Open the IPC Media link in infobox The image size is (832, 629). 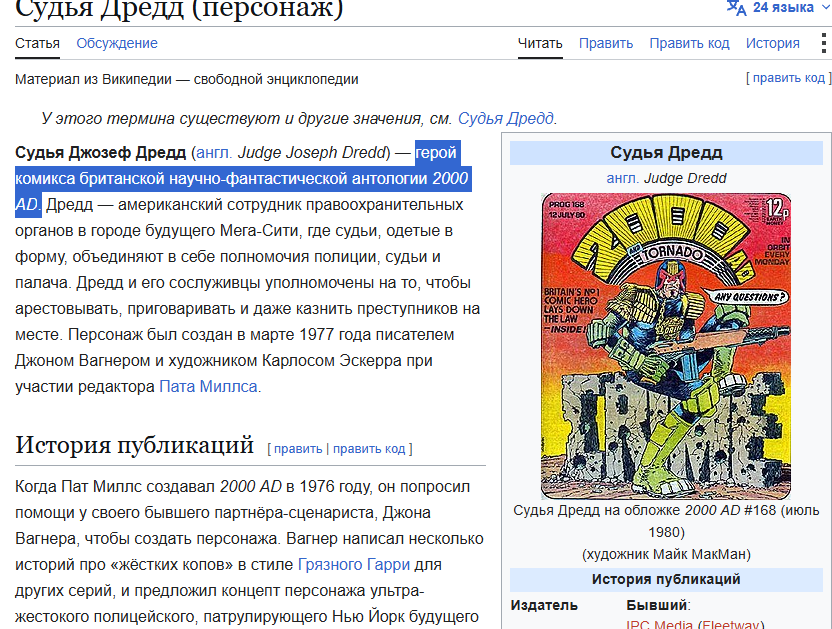click(659, 625)
